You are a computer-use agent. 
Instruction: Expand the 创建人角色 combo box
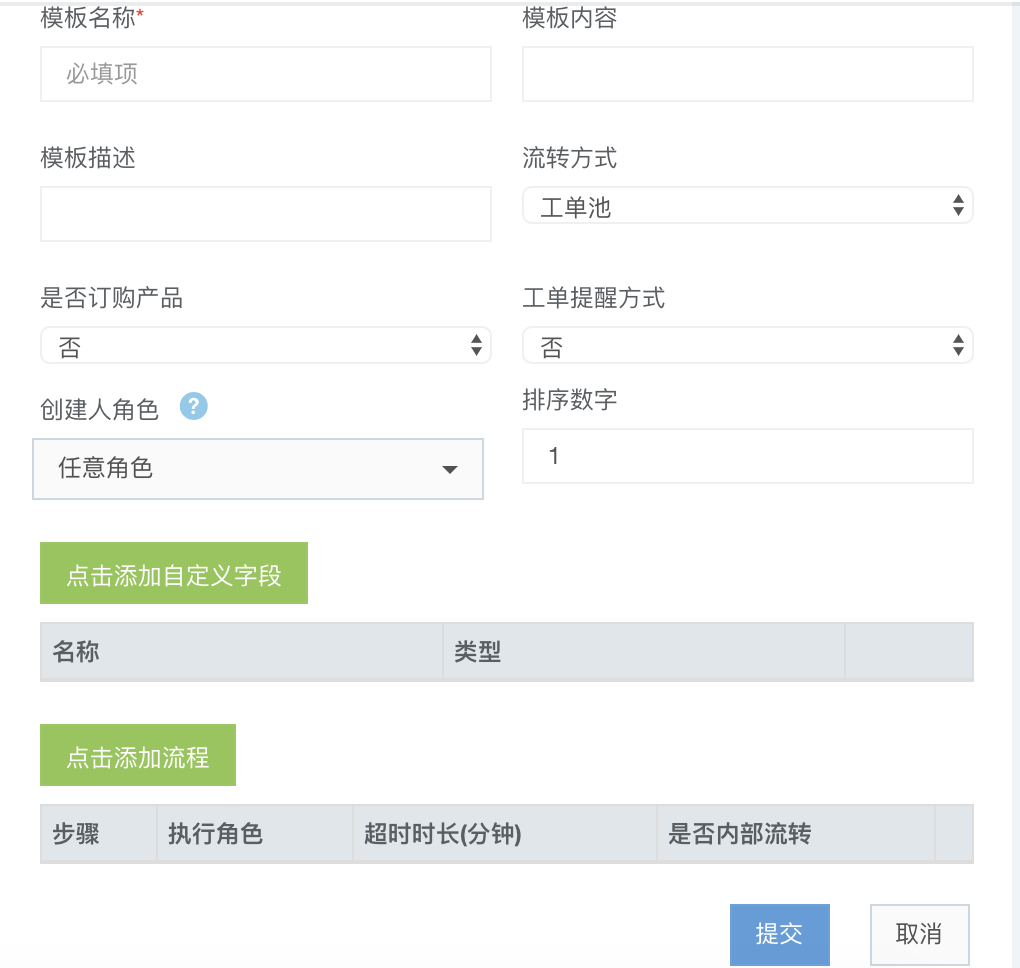[257, 468]
